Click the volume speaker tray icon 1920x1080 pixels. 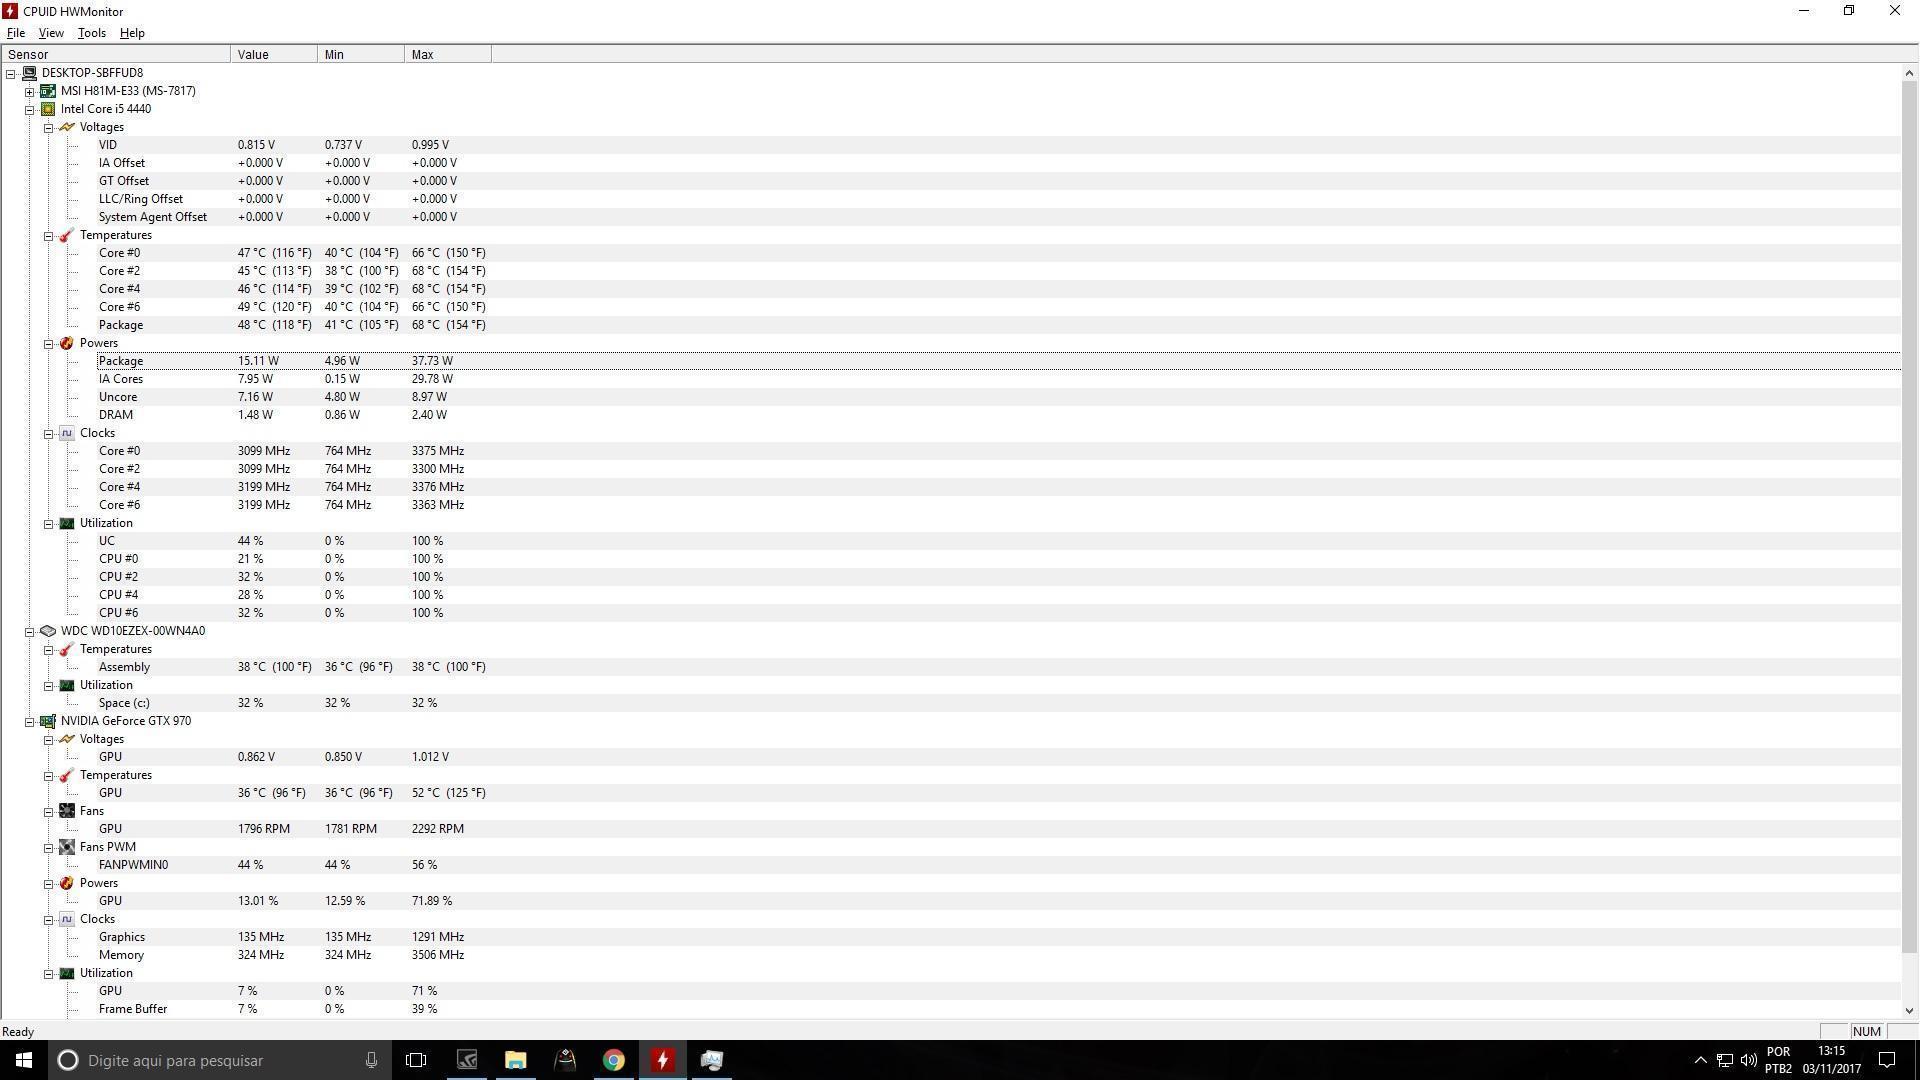point(1748,1060)
